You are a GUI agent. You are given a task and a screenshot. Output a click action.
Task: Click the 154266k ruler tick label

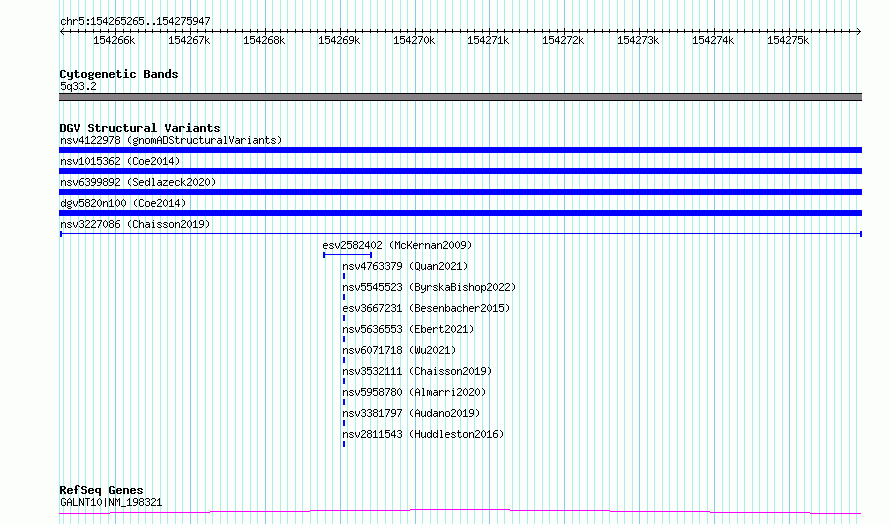(x=114, y=40)
